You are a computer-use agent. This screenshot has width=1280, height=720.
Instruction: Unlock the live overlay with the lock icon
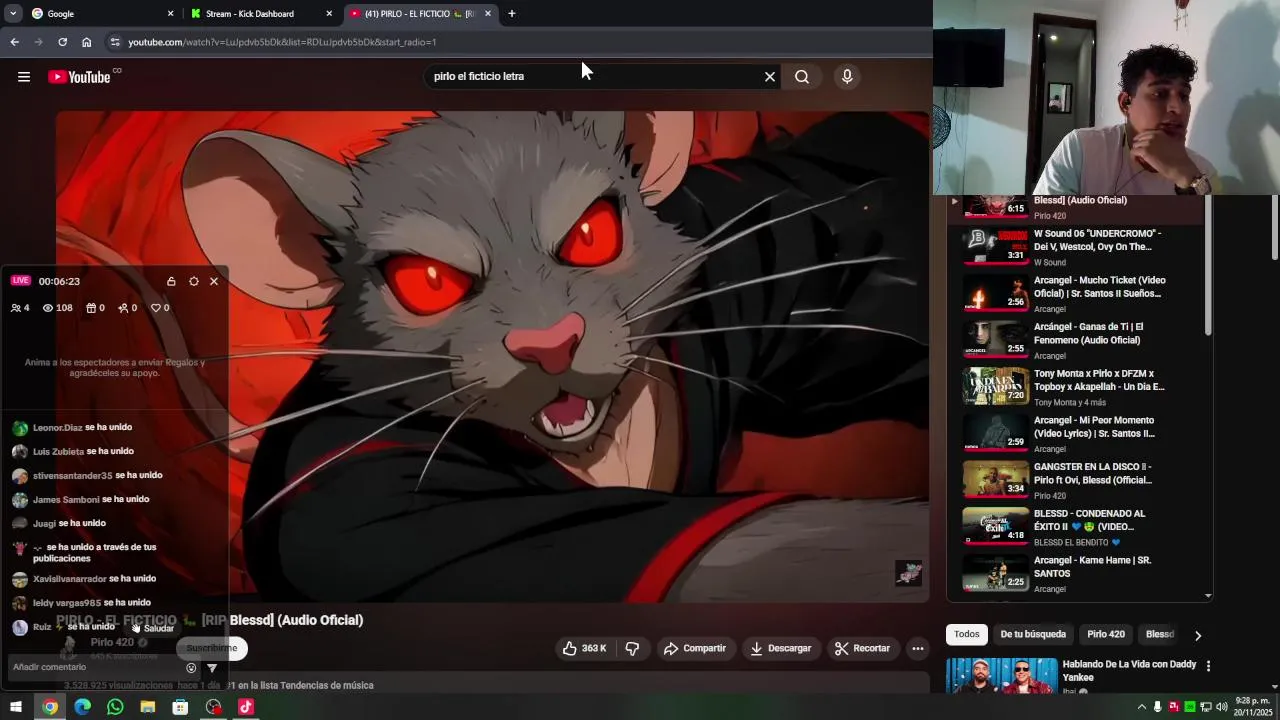(x=171, y=281)
